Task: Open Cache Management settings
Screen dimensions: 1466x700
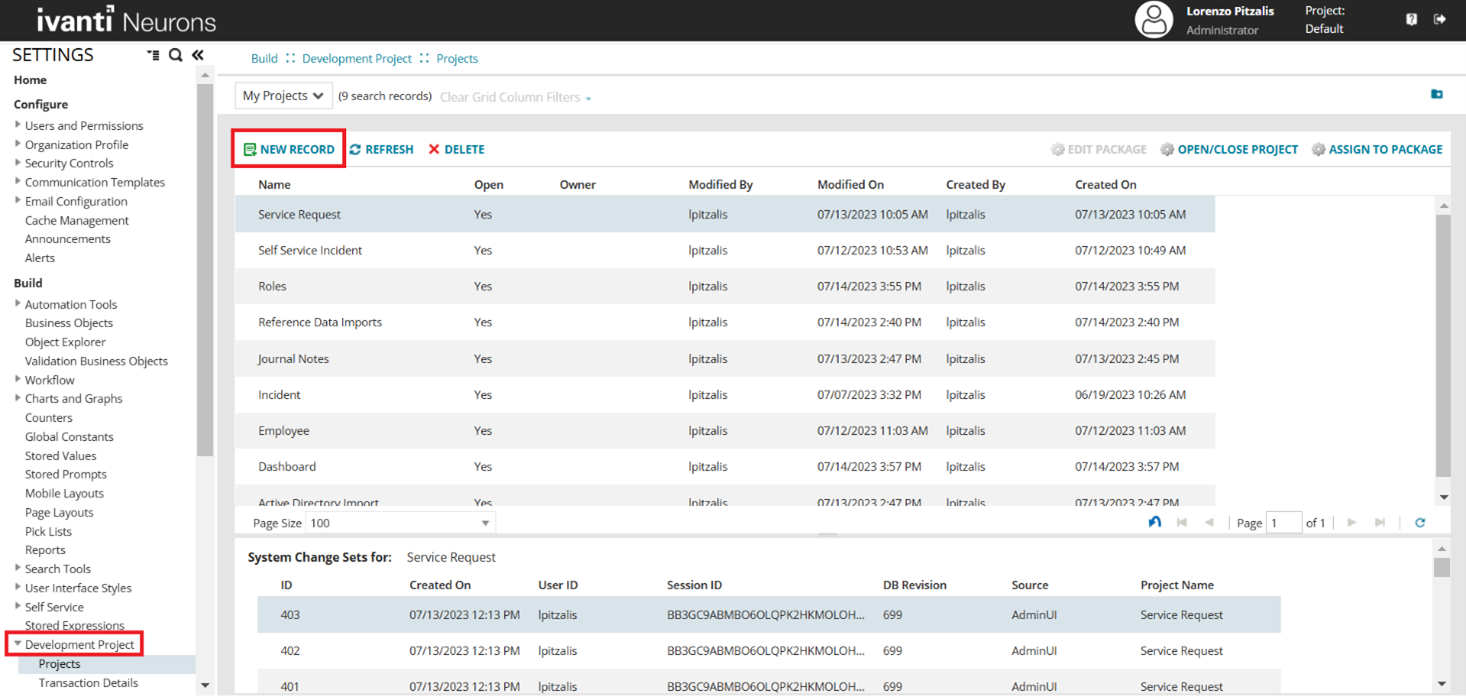Action: click(x=77, y=220)
